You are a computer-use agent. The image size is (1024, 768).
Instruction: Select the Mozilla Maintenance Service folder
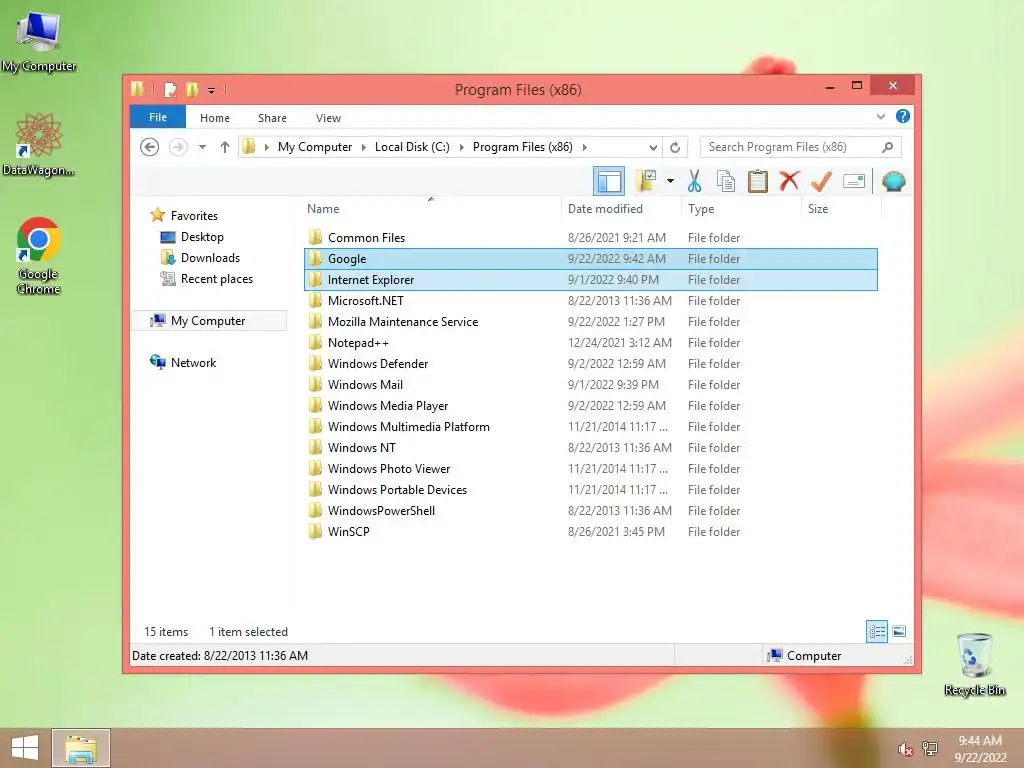(x=591, y=321)
